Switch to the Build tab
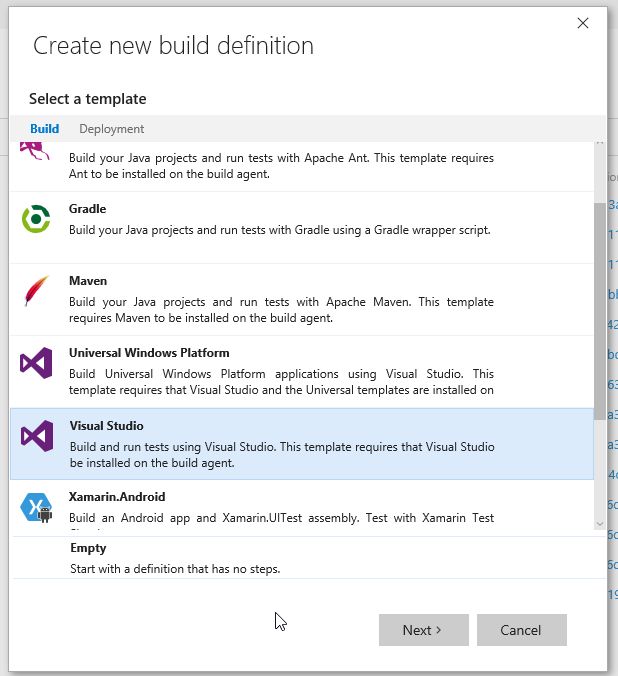 pyautogui.click(x=44, y=129)
